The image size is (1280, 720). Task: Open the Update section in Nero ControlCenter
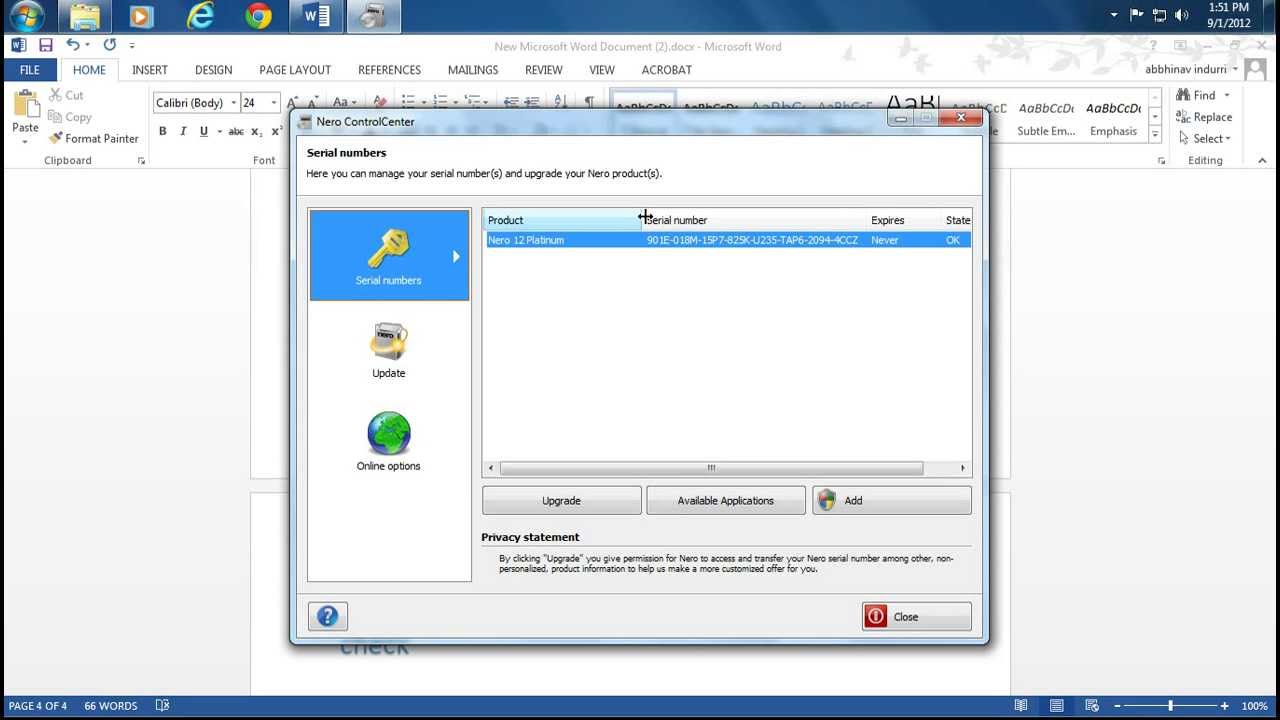pos(389,350)
